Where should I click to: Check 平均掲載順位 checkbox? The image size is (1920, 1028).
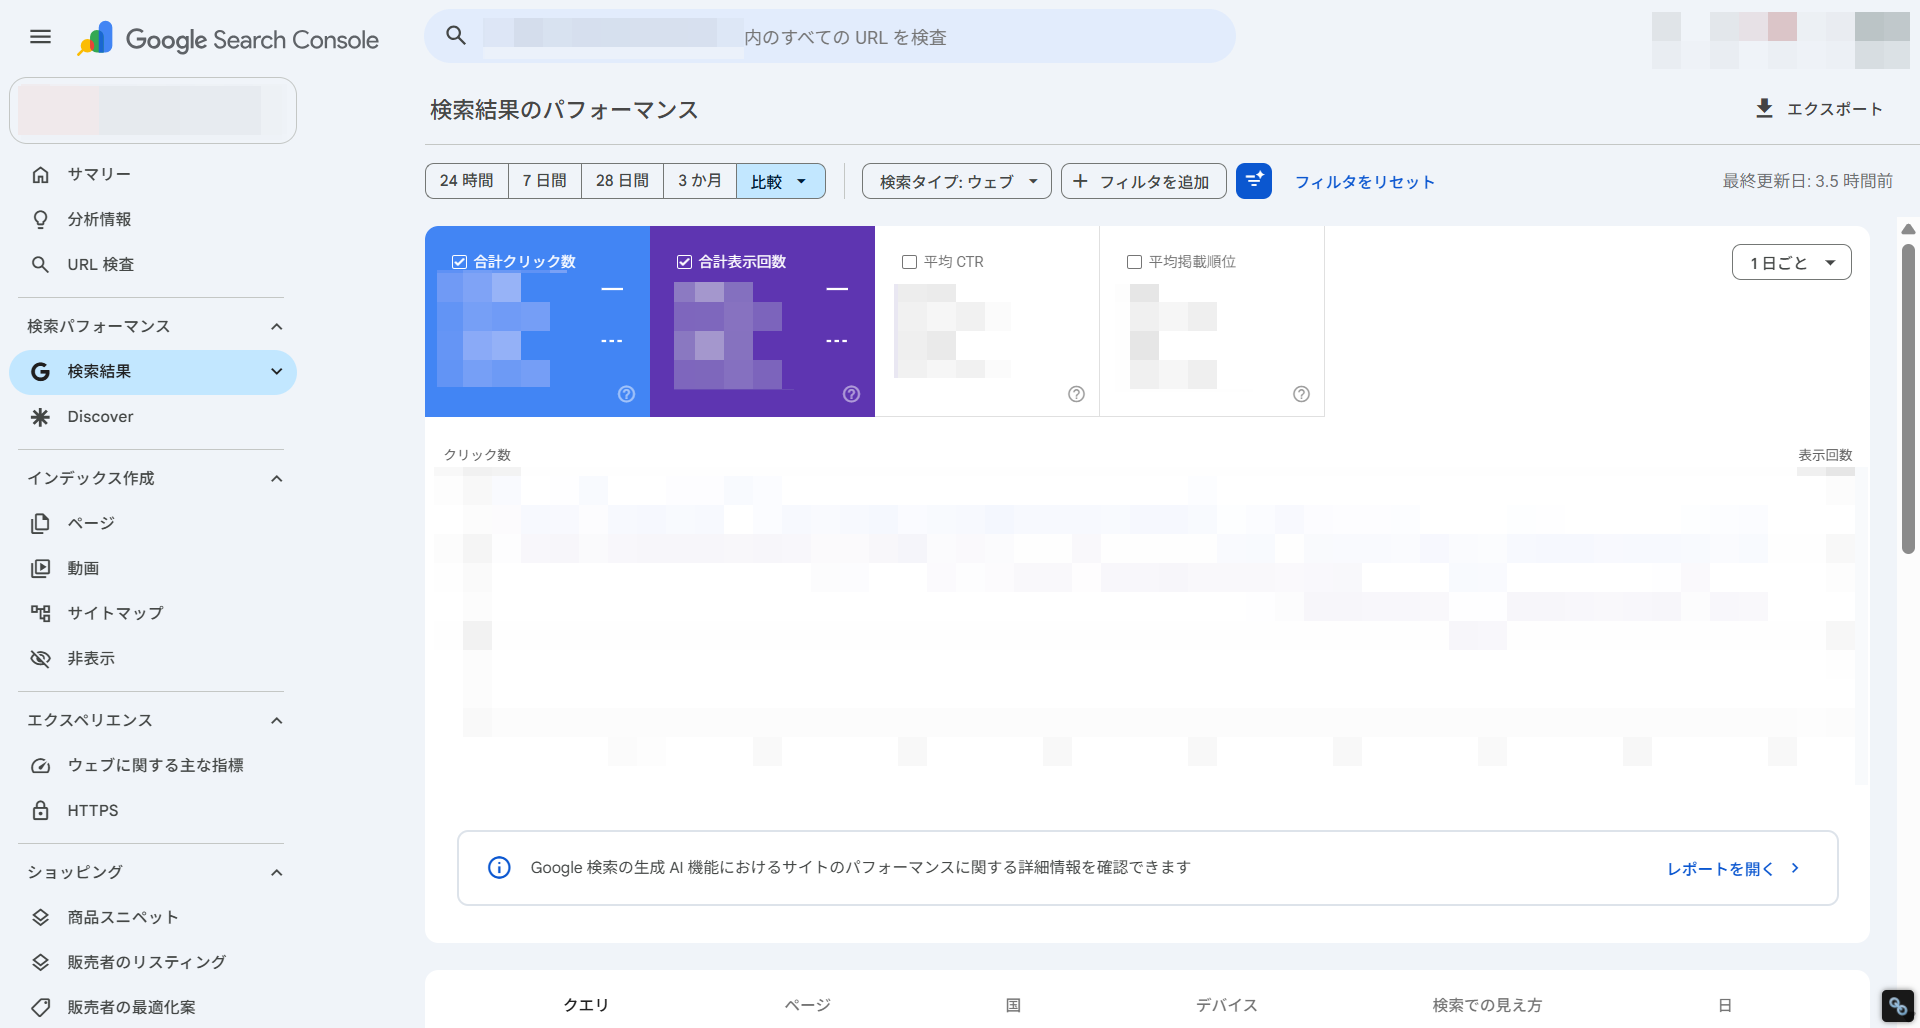click(x=1135, y=262)
